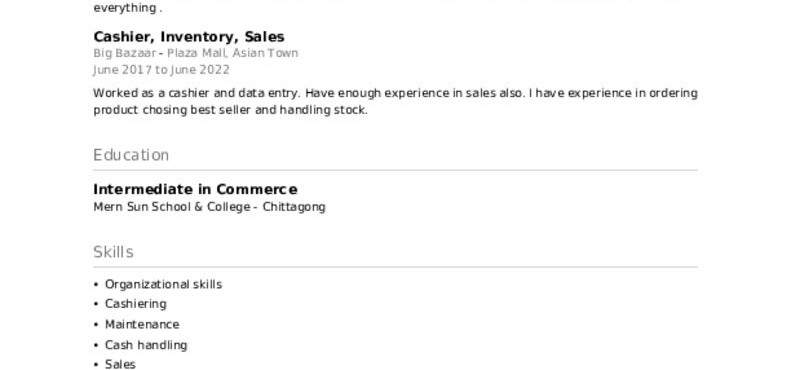Click the Plaza Mall, Asian Town location
This screenshot has height=370, width=791.
click(233, 53)
